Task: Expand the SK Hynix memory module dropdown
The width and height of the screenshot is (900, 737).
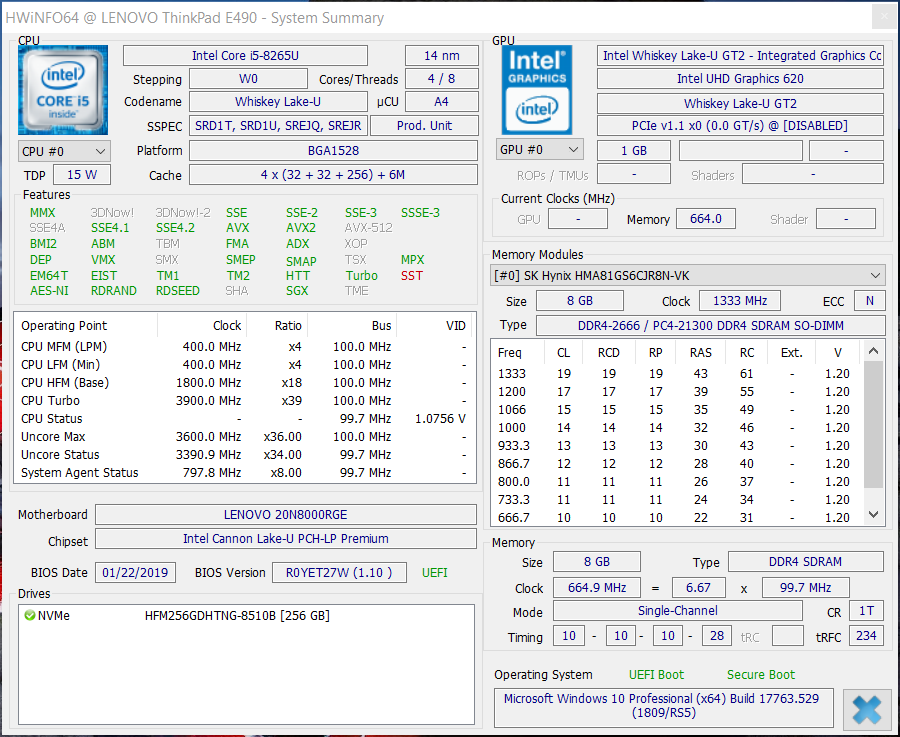Action: pyautogui.click(x=688, y=276)
